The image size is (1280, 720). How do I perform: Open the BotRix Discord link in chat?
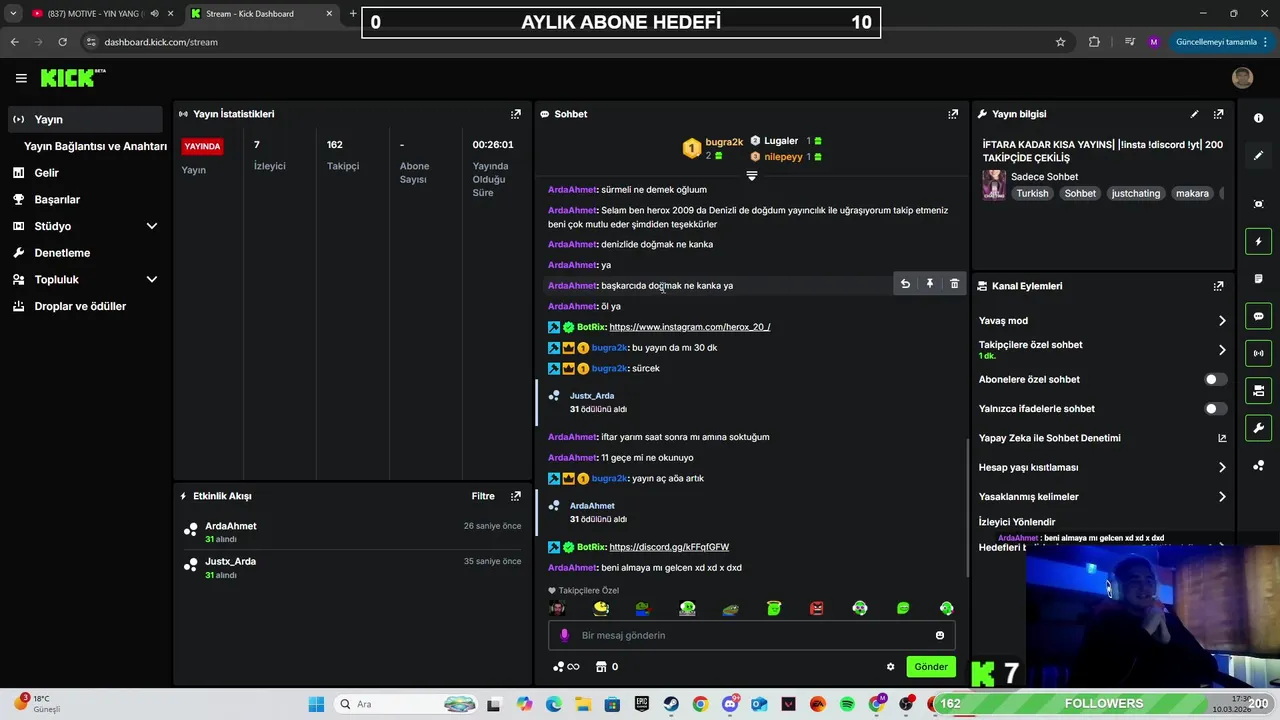coord(669,547)
